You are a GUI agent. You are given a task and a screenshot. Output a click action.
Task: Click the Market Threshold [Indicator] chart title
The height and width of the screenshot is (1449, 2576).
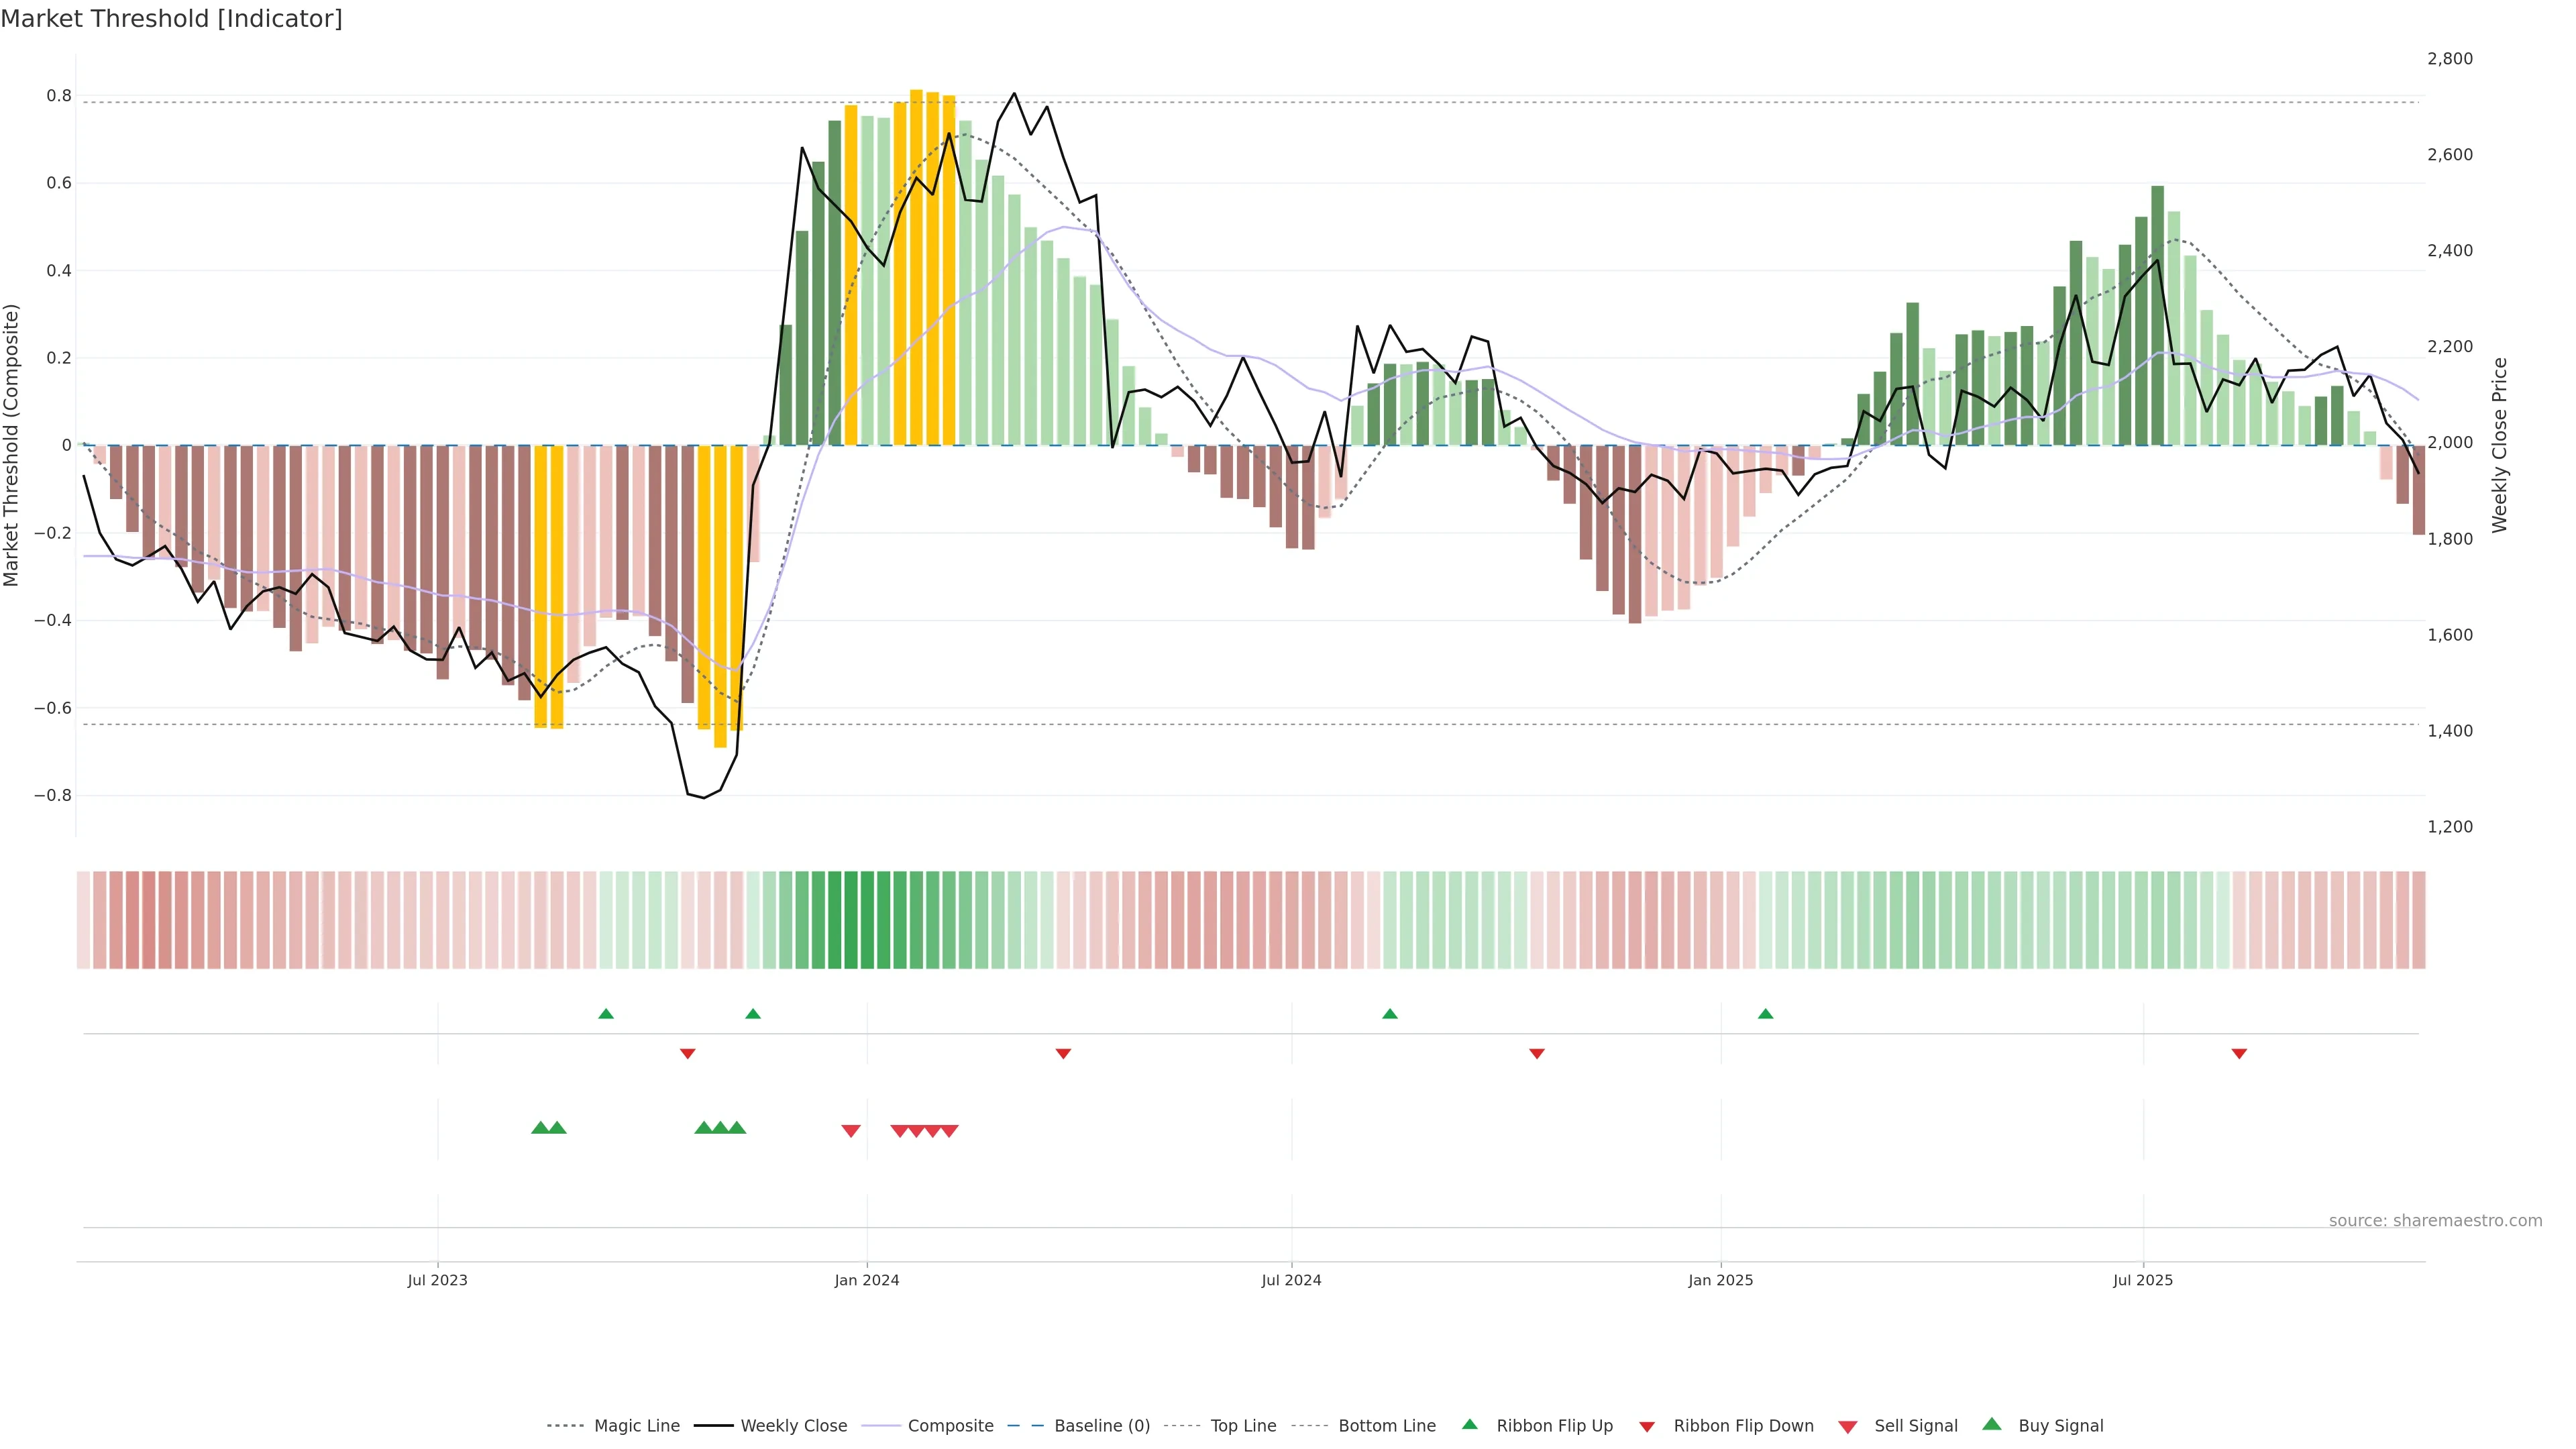click(171, 19)
